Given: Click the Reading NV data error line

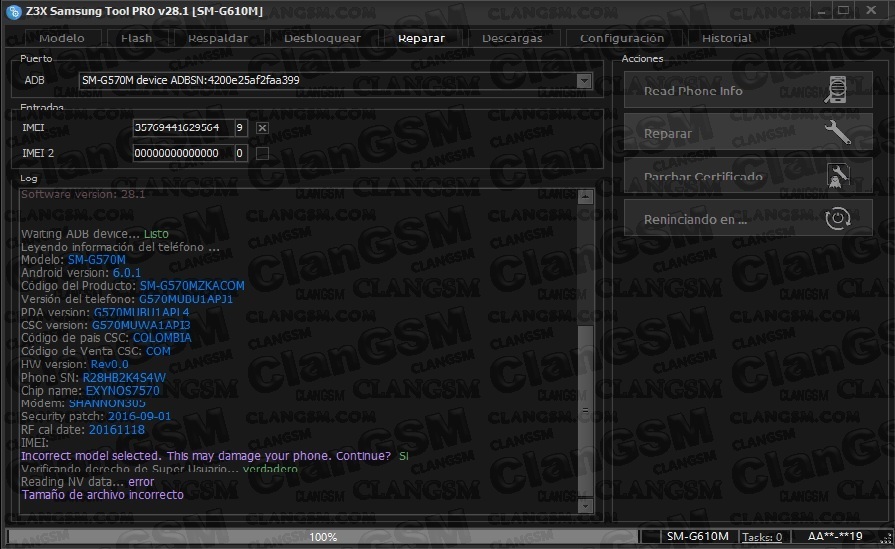Looking at the screenshot, I should click(x=87, y=482).
